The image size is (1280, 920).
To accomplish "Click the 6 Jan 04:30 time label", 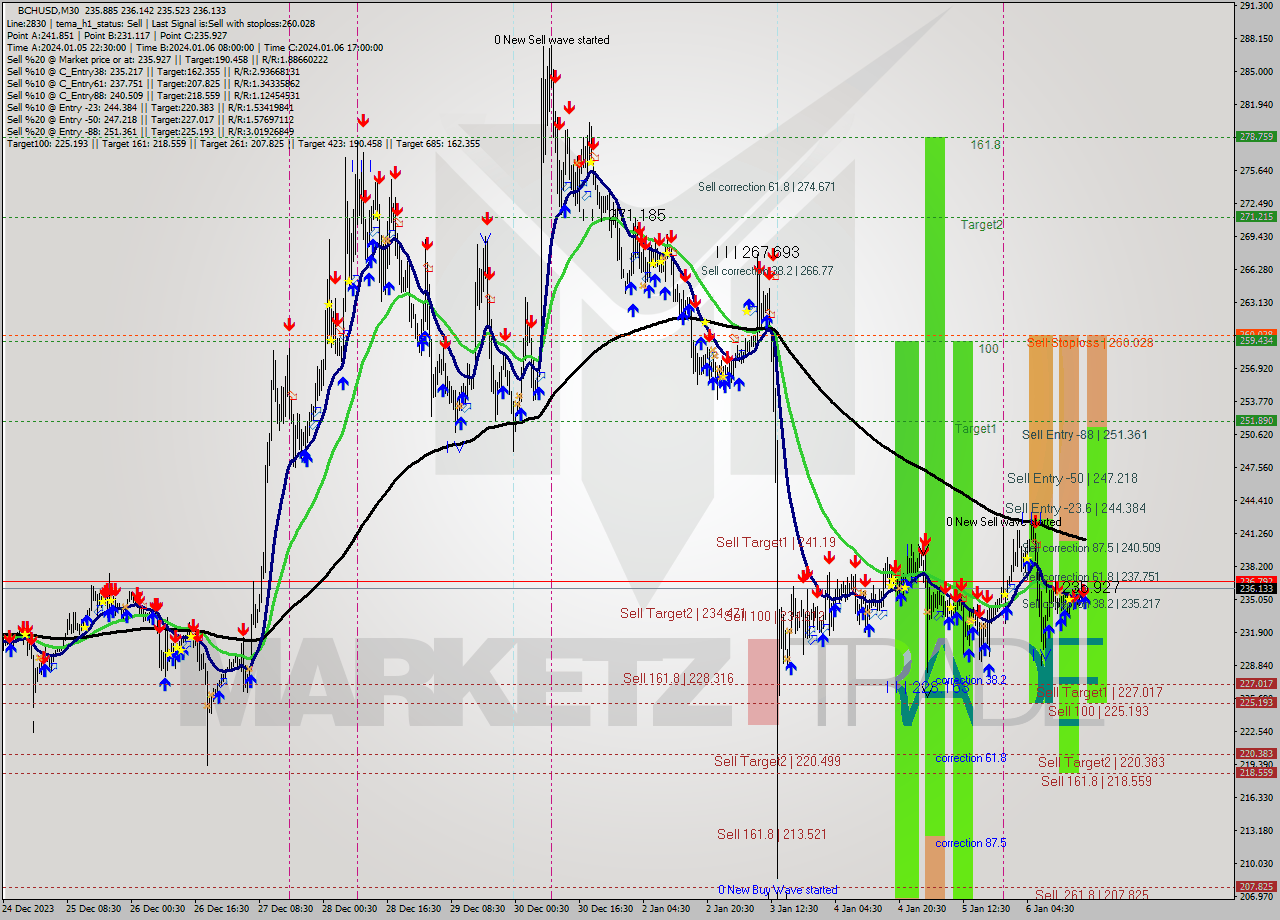I will [x=1051, y=910].
